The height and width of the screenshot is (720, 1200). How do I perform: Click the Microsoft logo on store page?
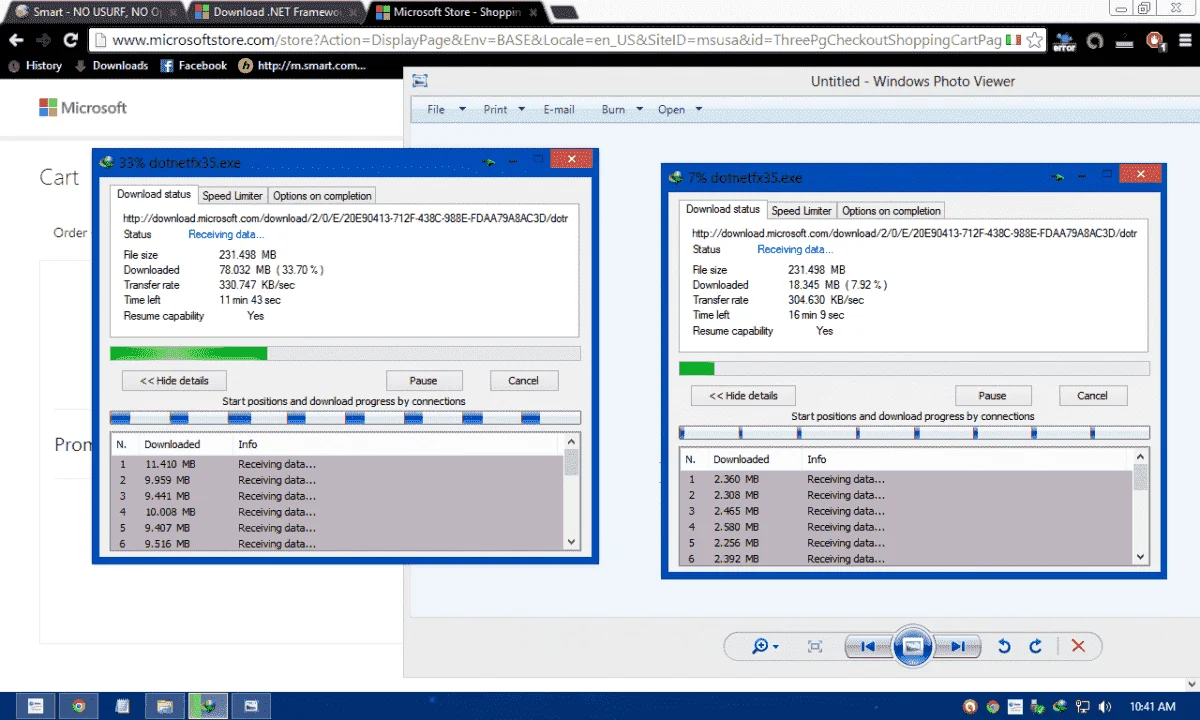83,107
